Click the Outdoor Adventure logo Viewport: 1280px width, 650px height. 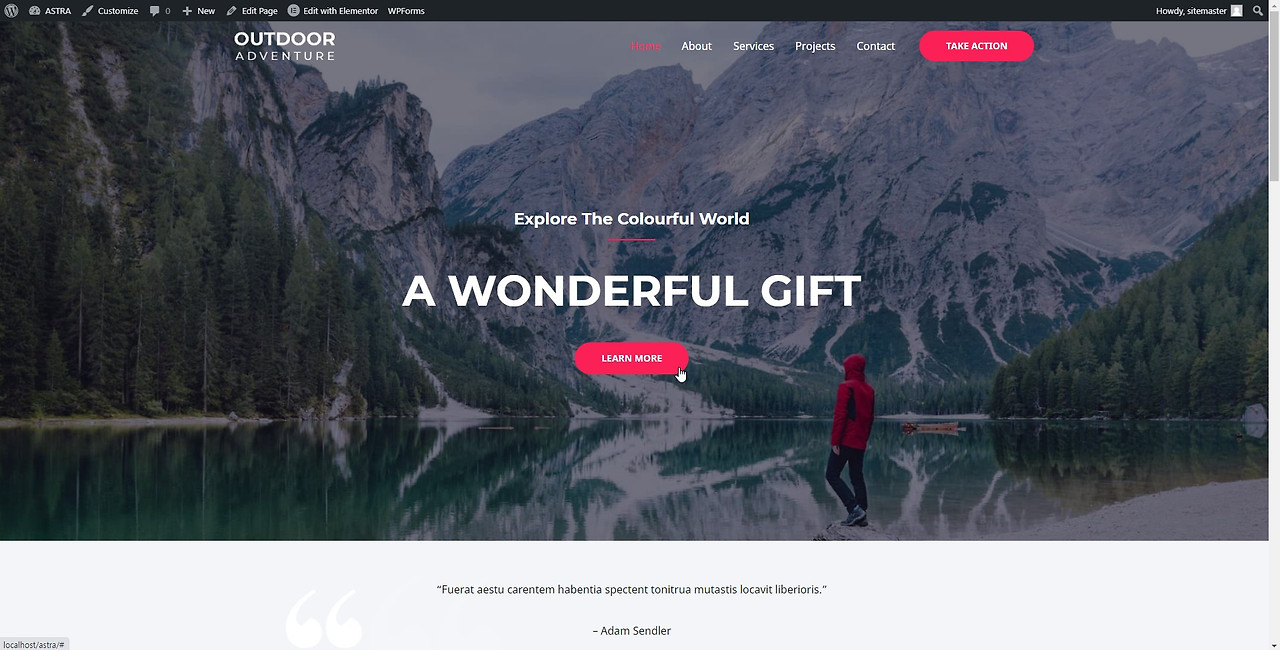pyautogui.click(x=285, y=46)
